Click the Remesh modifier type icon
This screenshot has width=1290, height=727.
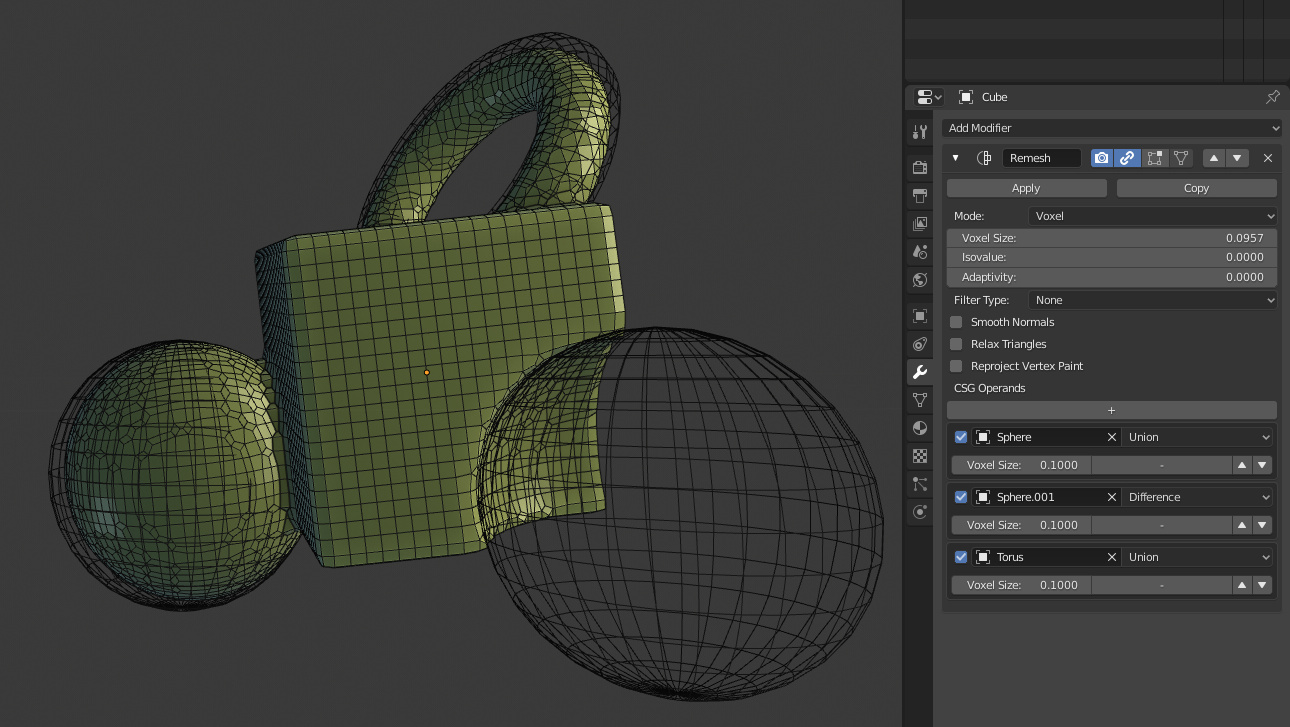coord(984,158)
